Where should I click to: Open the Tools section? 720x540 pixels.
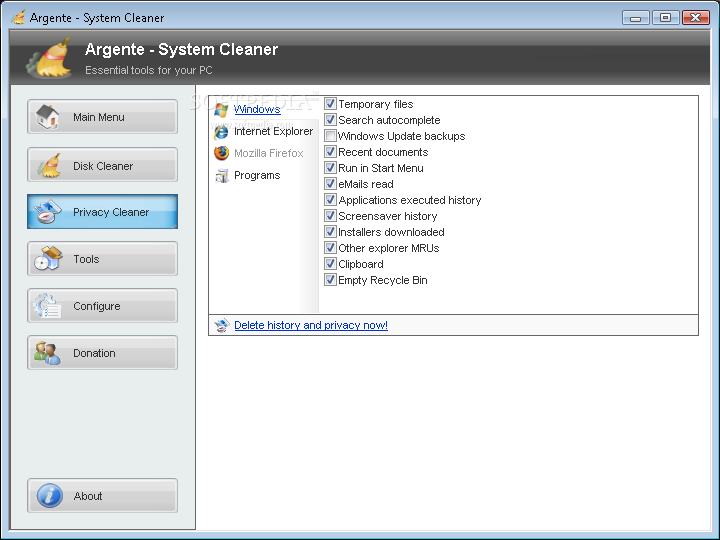(x=102, y=259)
